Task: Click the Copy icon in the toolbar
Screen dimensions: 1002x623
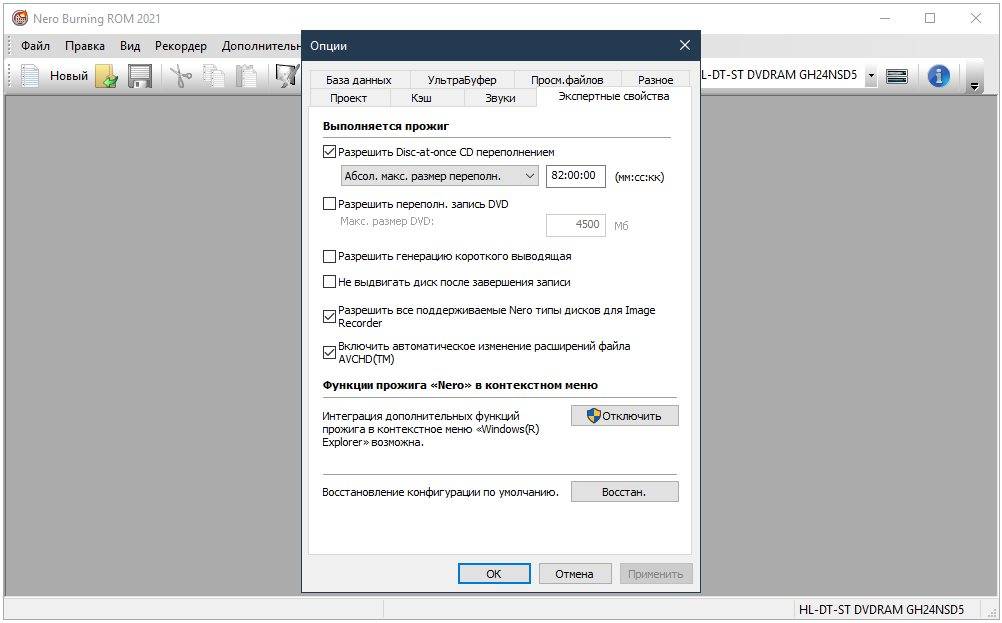Action: [x=213, y=76]
